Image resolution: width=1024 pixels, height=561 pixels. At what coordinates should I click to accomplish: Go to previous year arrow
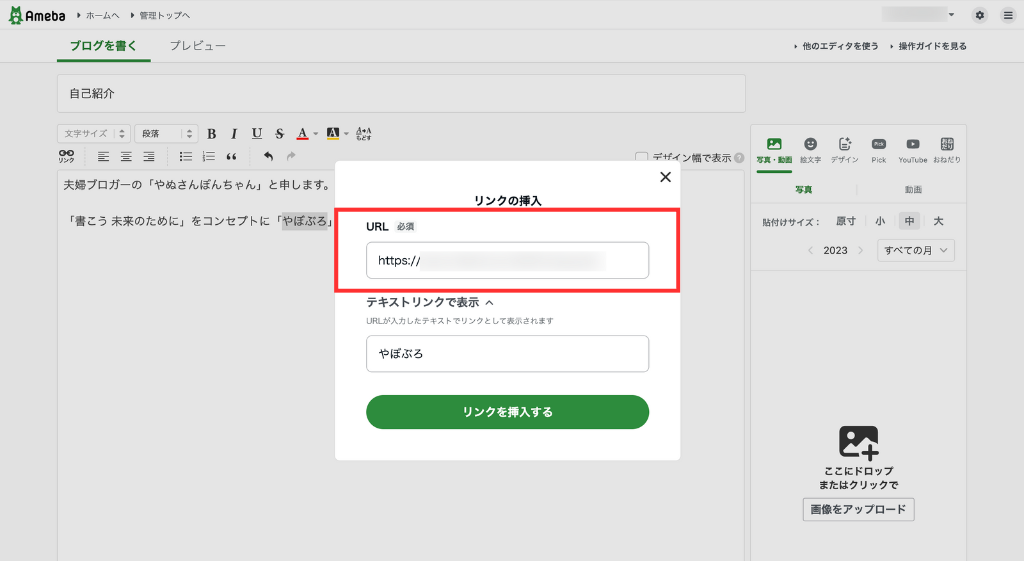(810, 250)
